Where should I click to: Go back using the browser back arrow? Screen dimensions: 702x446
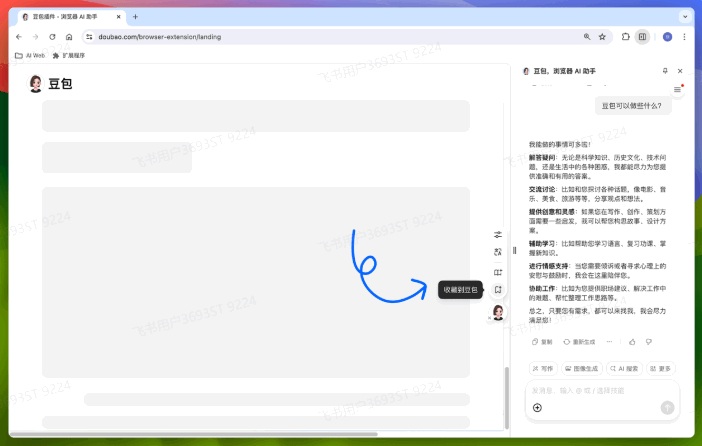pos(19,37)
